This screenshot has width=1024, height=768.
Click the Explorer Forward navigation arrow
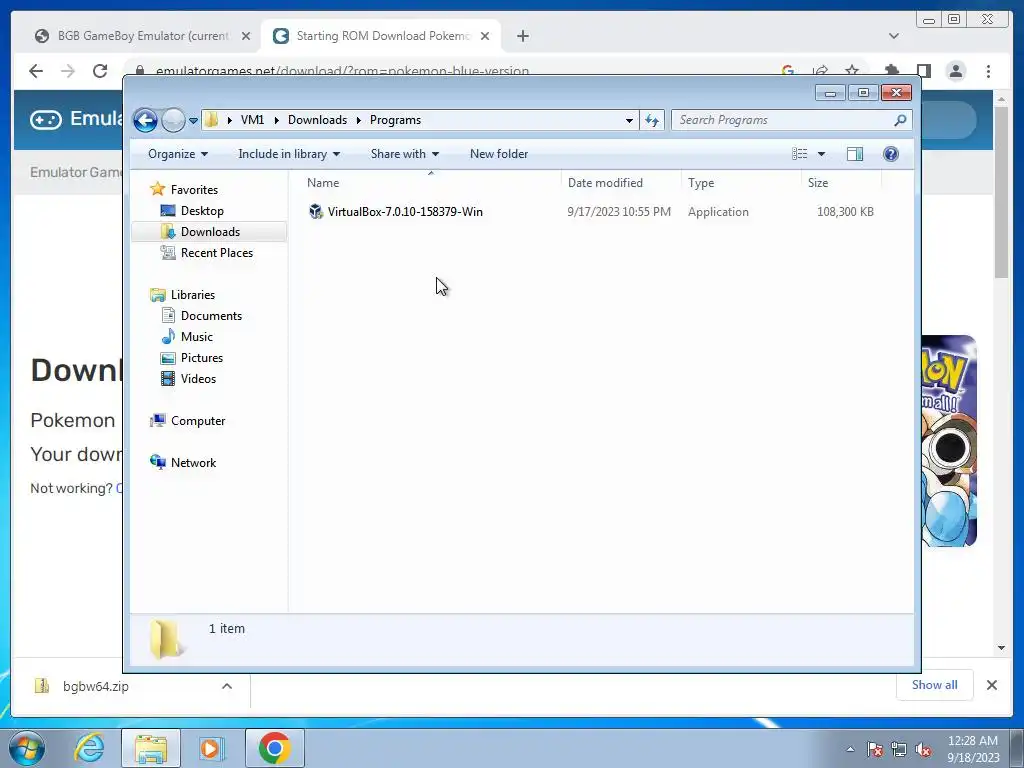click(173, 120)
